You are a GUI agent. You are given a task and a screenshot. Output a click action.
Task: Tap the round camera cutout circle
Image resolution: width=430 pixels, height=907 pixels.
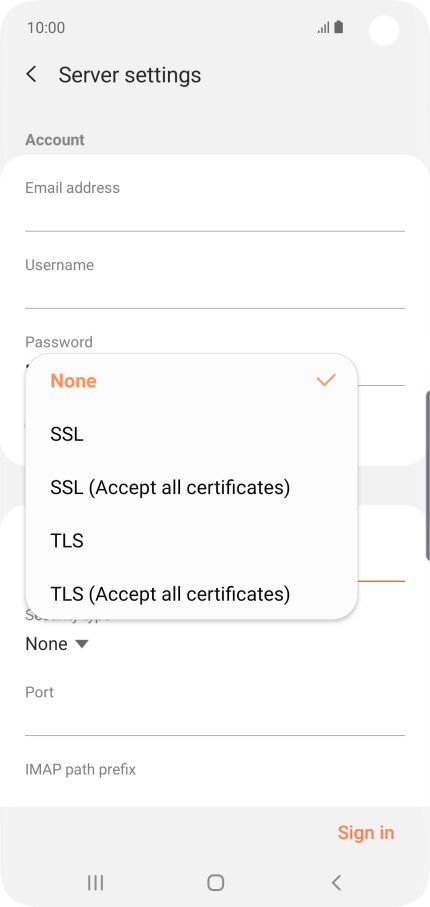click(384, 30)
